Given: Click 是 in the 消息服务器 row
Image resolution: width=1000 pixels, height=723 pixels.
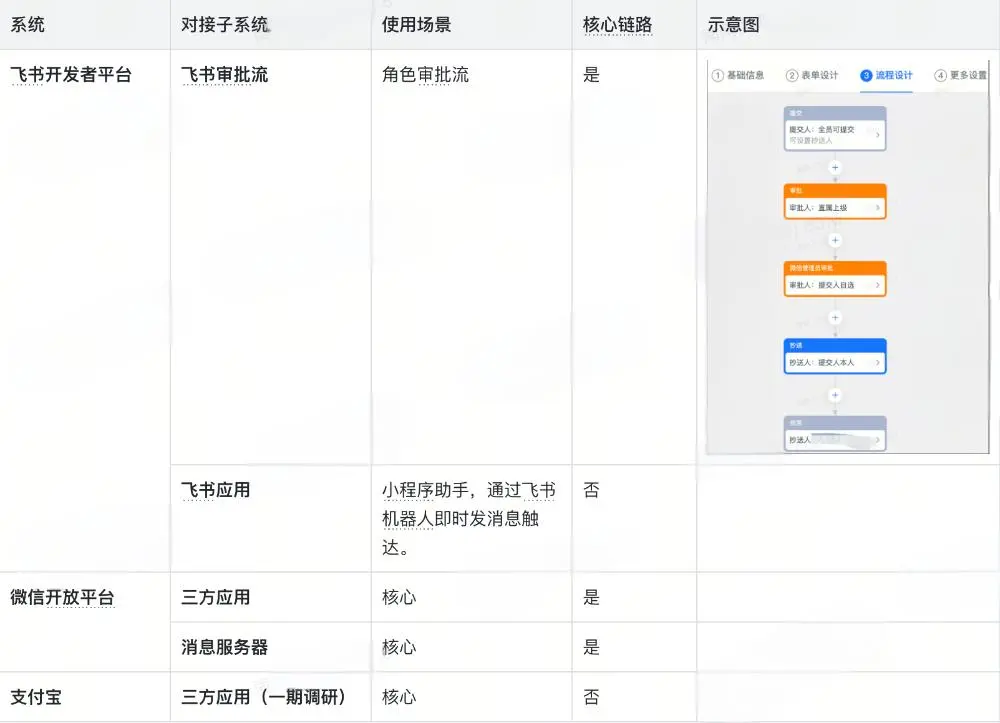Looking at the screenshot, I should 591,647.
